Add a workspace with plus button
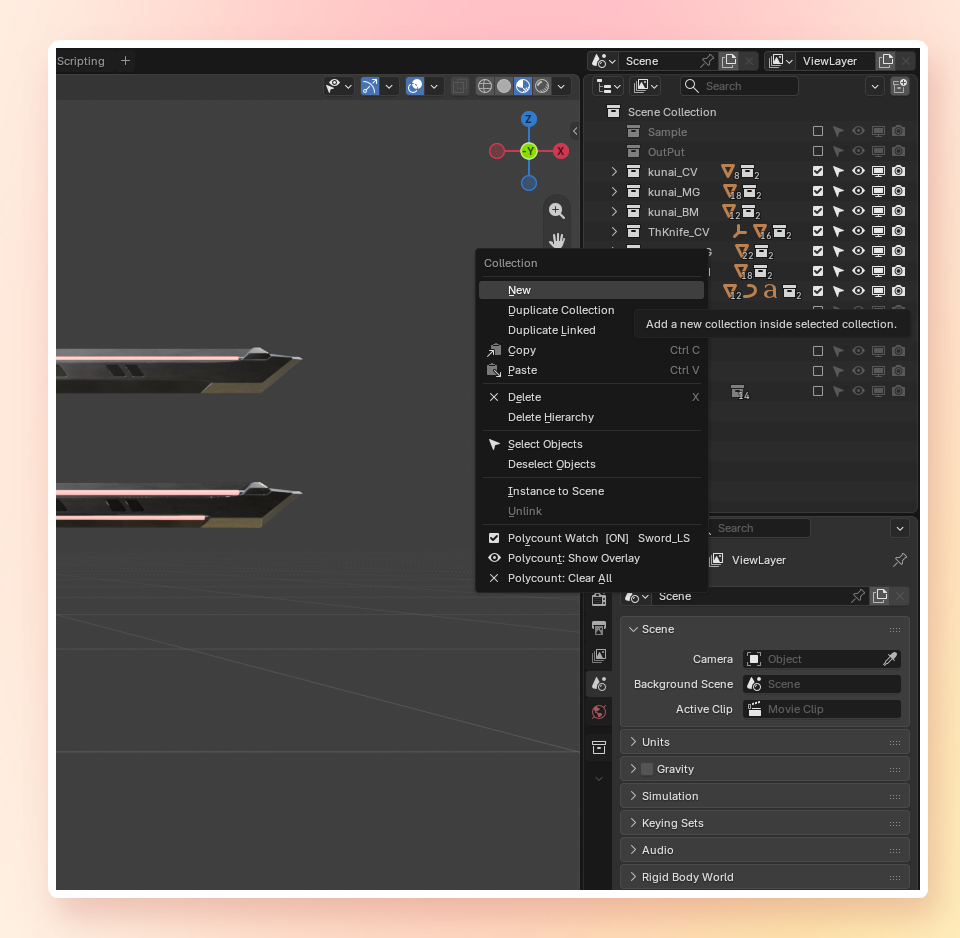This screenshot has height=938, width=960. [x=126, y=61]
